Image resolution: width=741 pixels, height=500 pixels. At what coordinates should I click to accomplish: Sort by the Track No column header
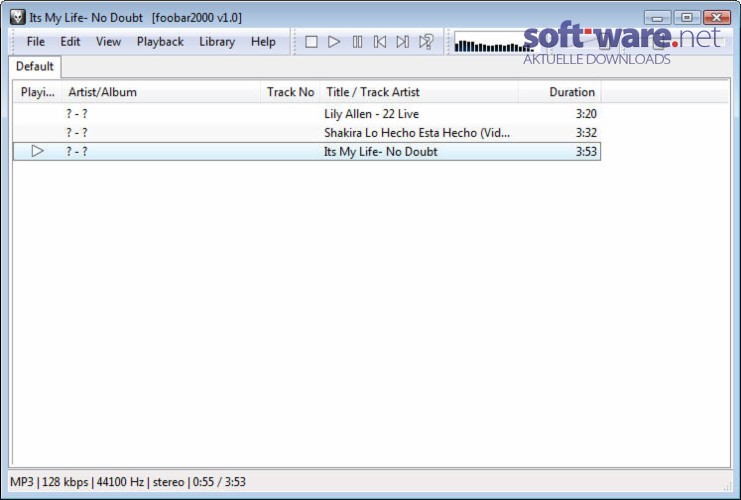tap(290, 92)
